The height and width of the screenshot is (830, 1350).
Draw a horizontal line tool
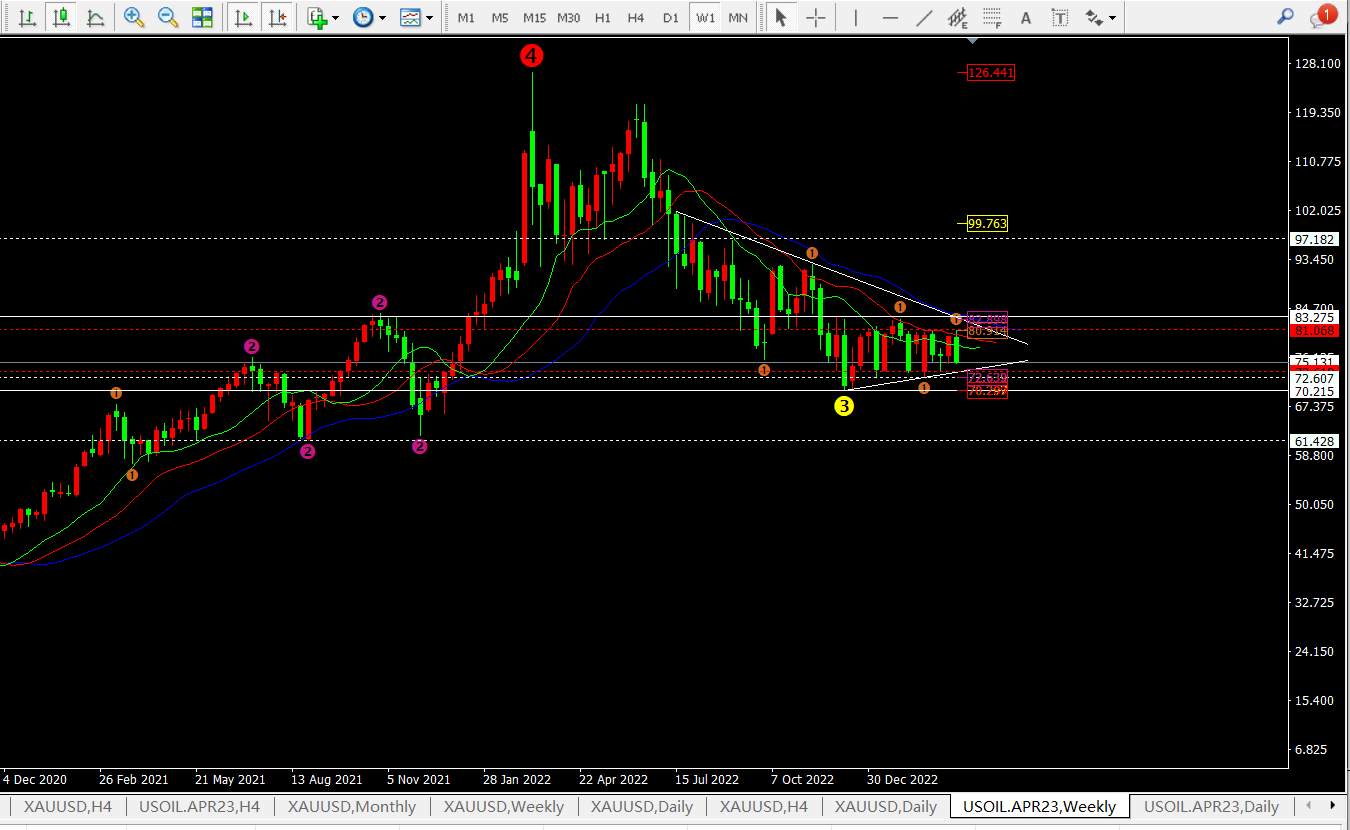tap(890, 17)
